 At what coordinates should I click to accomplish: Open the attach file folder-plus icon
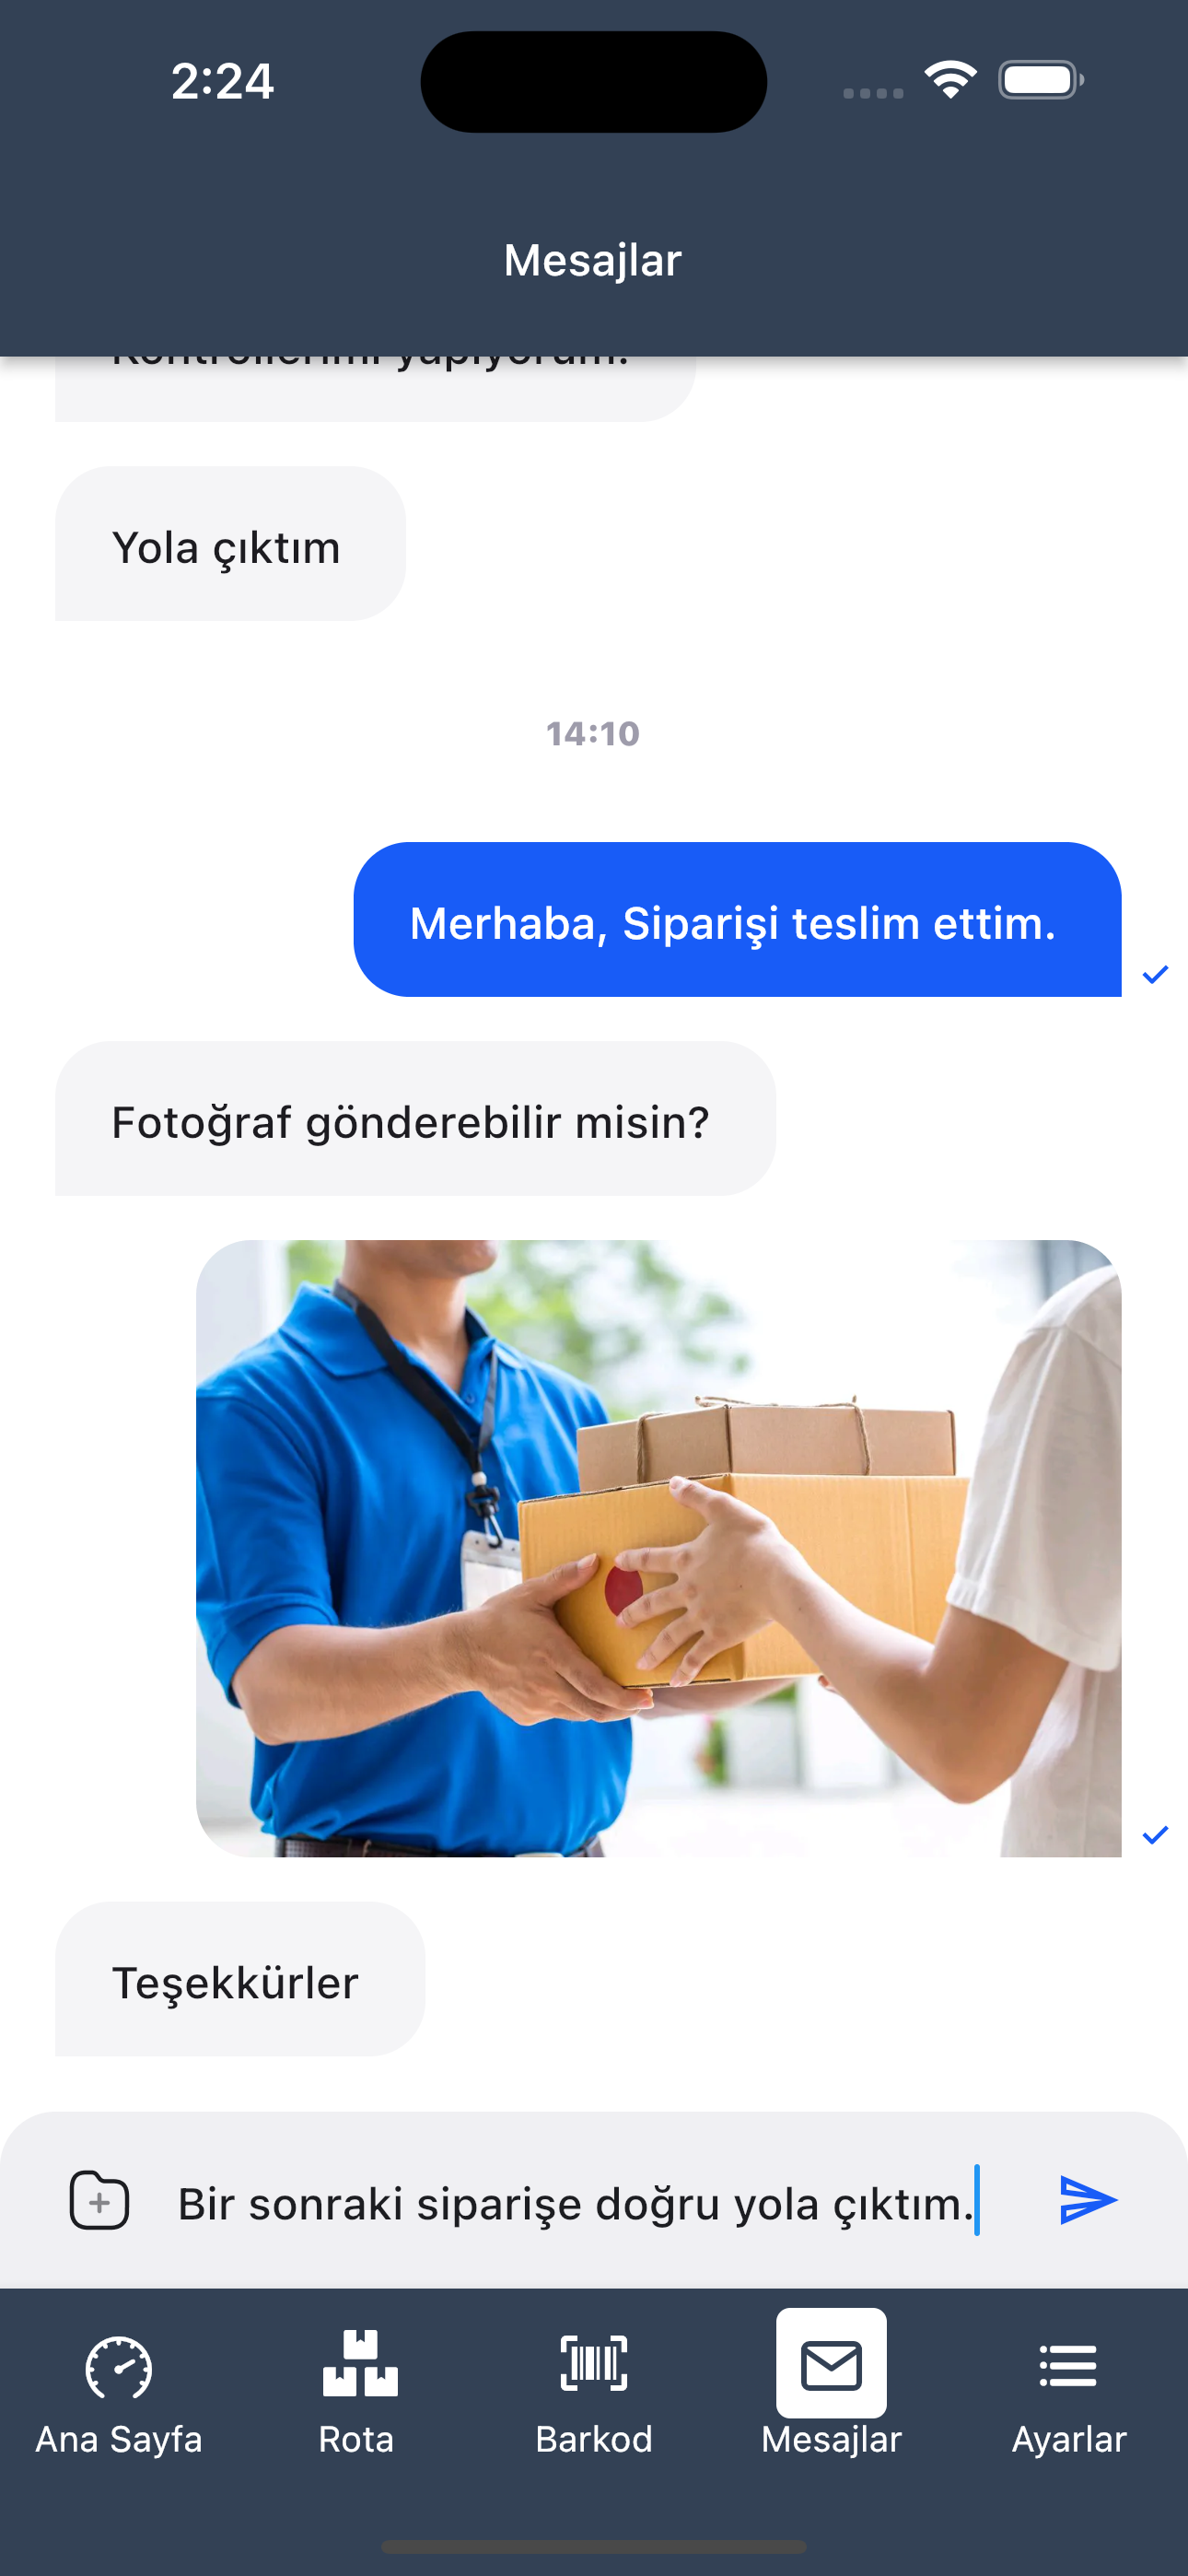pos(99,2201)
